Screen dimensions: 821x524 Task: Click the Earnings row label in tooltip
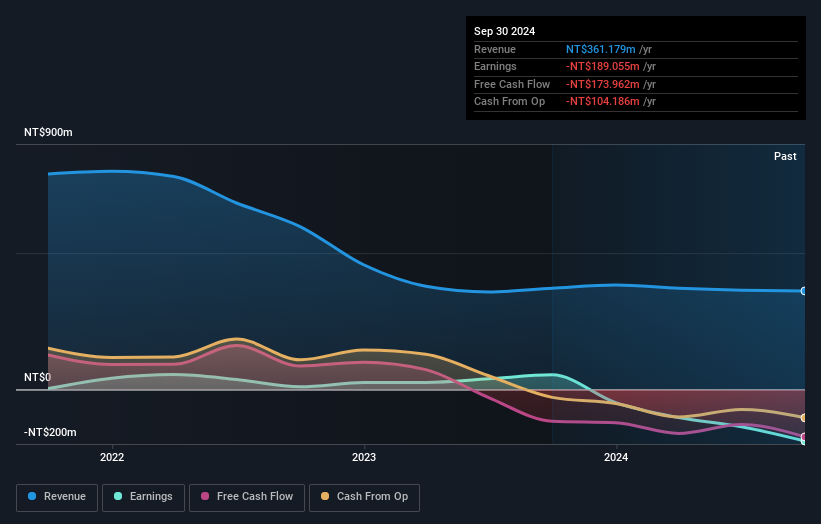[495, 66]
